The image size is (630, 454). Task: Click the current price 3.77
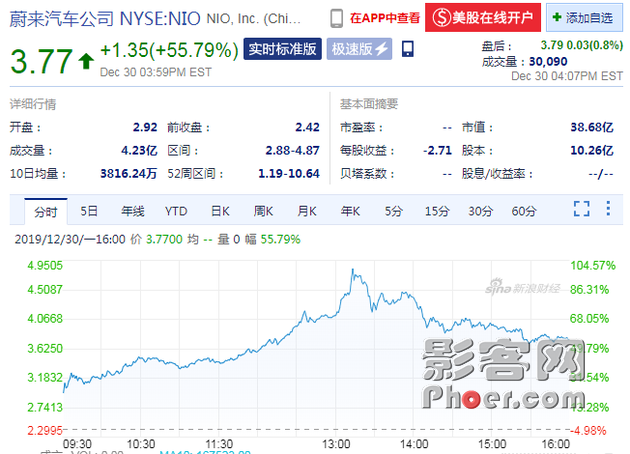click(x=41, y=61)
